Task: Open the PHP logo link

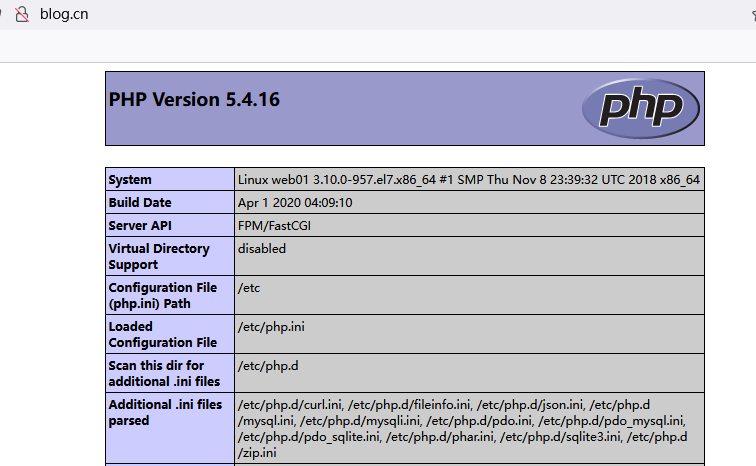Action: 641,108
